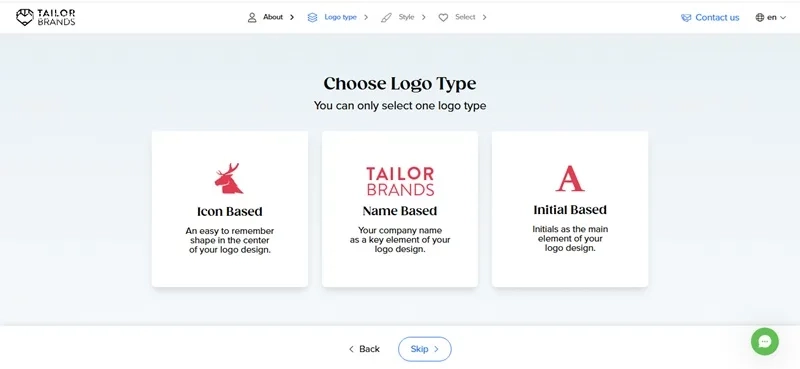Screen dimensions: 800x369
Task: Open the Contact us link
Action: 710,18
